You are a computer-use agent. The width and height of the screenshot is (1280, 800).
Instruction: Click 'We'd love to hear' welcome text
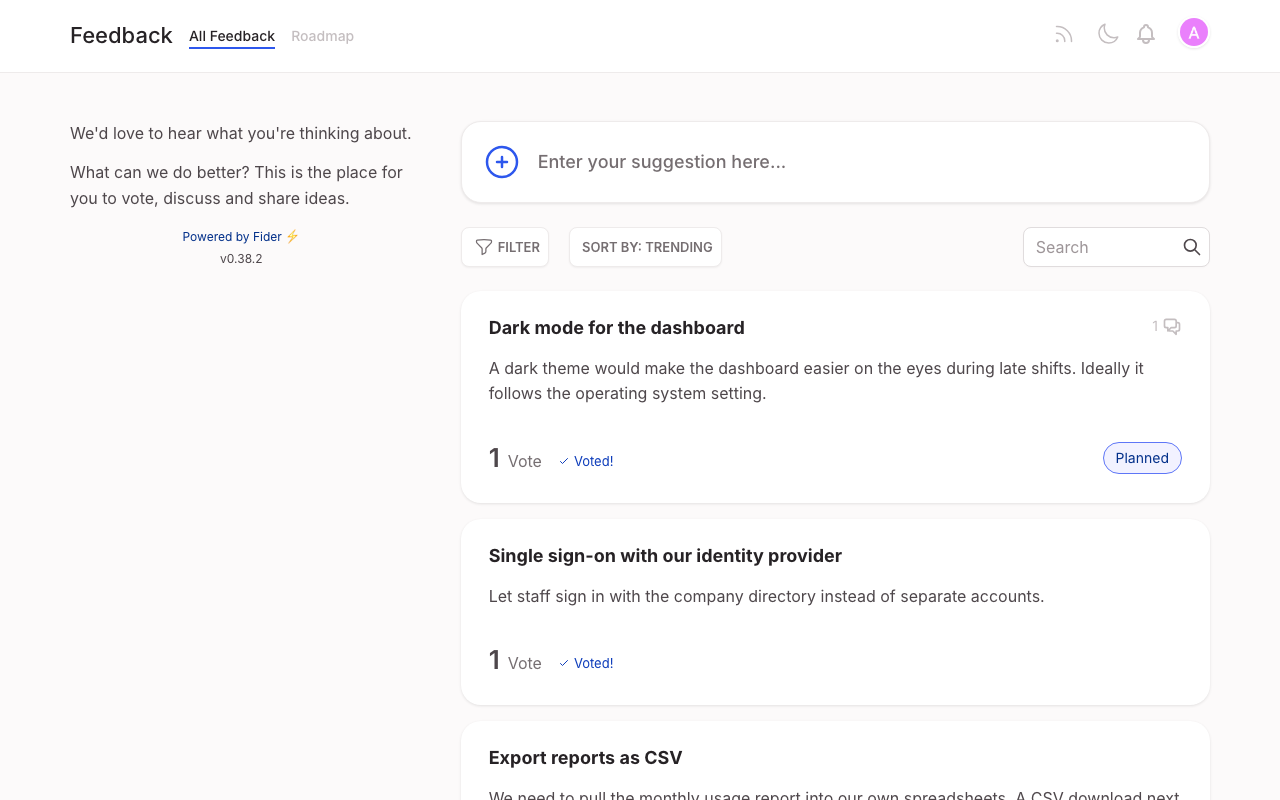click(x=241, y=134)
